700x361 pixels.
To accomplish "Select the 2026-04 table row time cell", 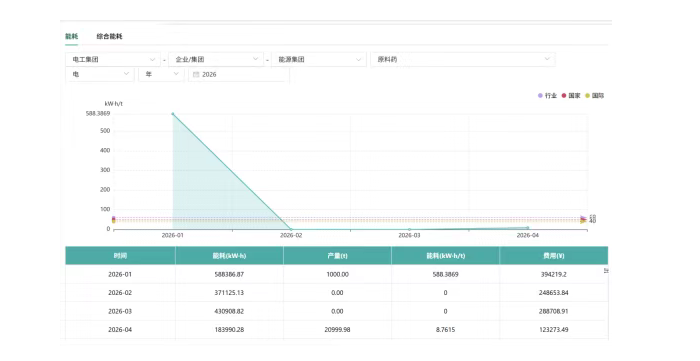I will [x=120, y=330].
